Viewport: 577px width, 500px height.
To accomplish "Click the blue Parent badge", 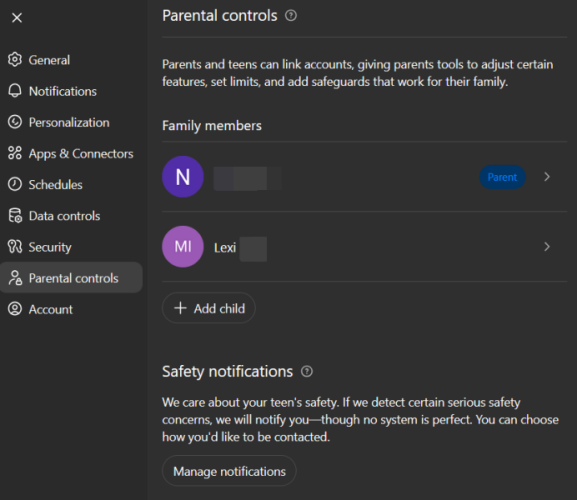I will point(502,177).
